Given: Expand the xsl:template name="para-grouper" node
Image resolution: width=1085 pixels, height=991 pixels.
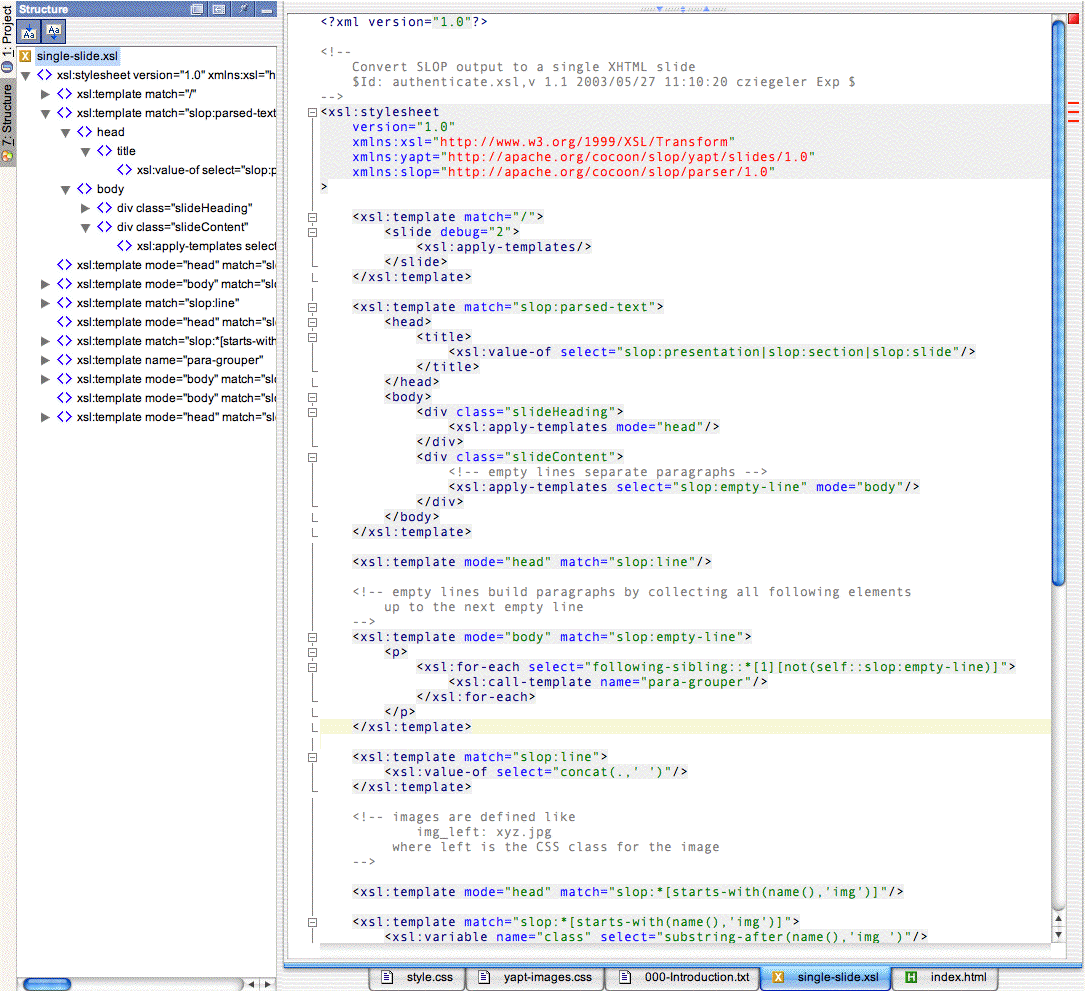Looking at the screenshot, I should point(45,360).
